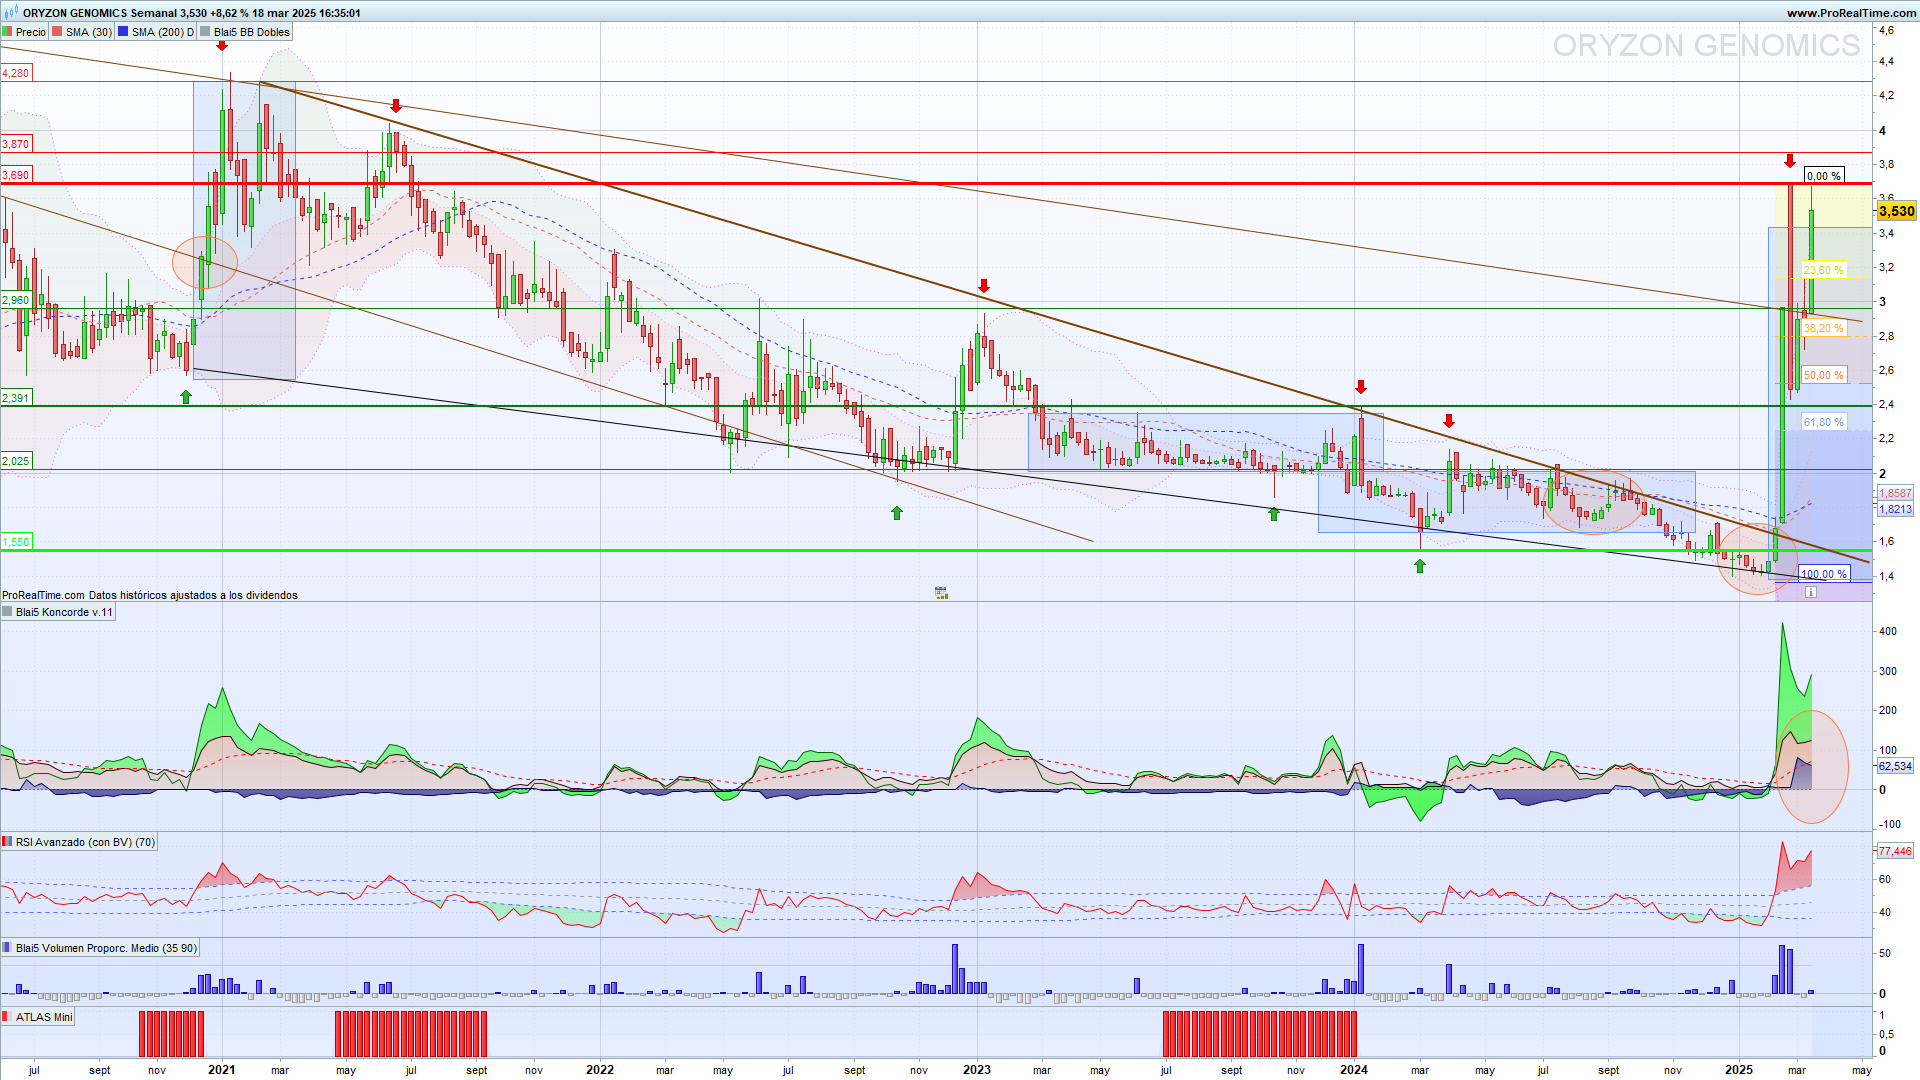The width and height of the screenshot is (1920, 1080).
Task: Click the 2025 marker on time axis
Action: (1739, 1069)
